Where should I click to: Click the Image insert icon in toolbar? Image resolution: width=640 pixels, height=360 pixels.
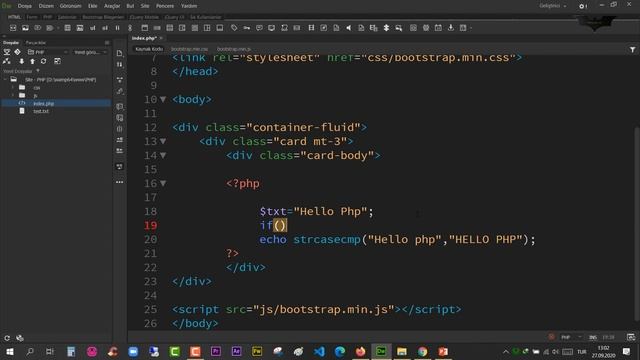coord(25,28)
